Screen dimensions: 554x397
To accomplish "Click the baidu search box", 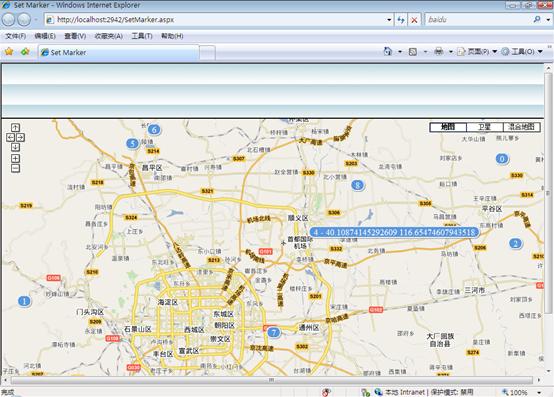I will click(479, 20).
